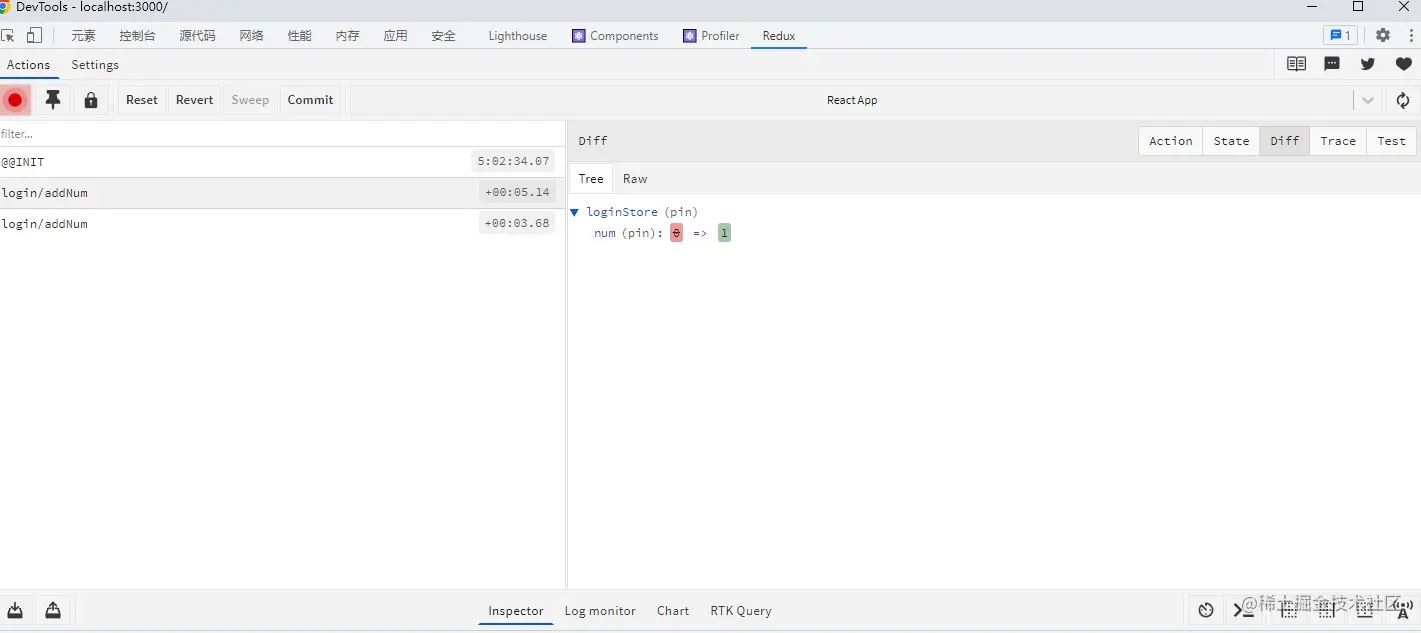Switch to Chart monitor
This screenshot has width=1421, height=633.
(x=673, y=611)
